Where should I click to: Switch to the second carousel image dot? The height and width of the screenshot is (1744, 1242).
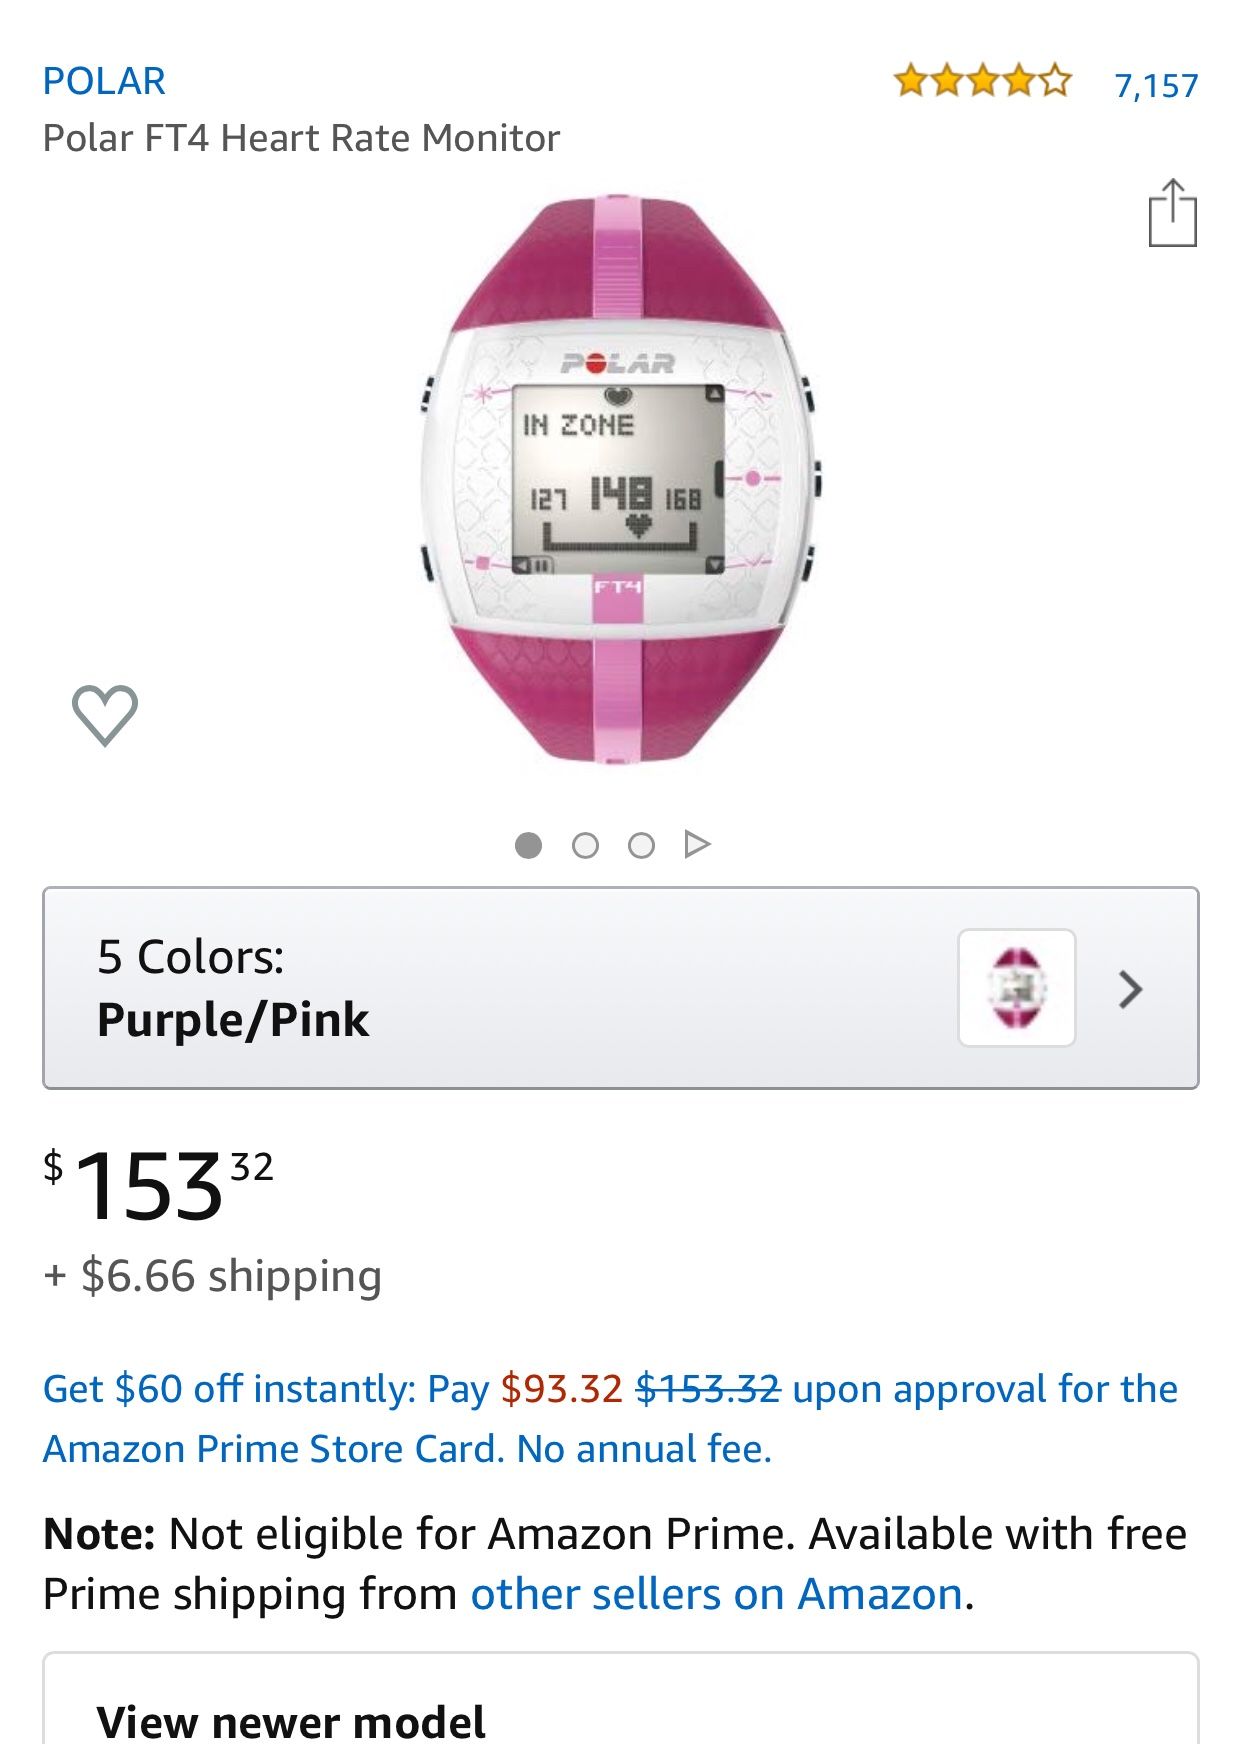585,846
